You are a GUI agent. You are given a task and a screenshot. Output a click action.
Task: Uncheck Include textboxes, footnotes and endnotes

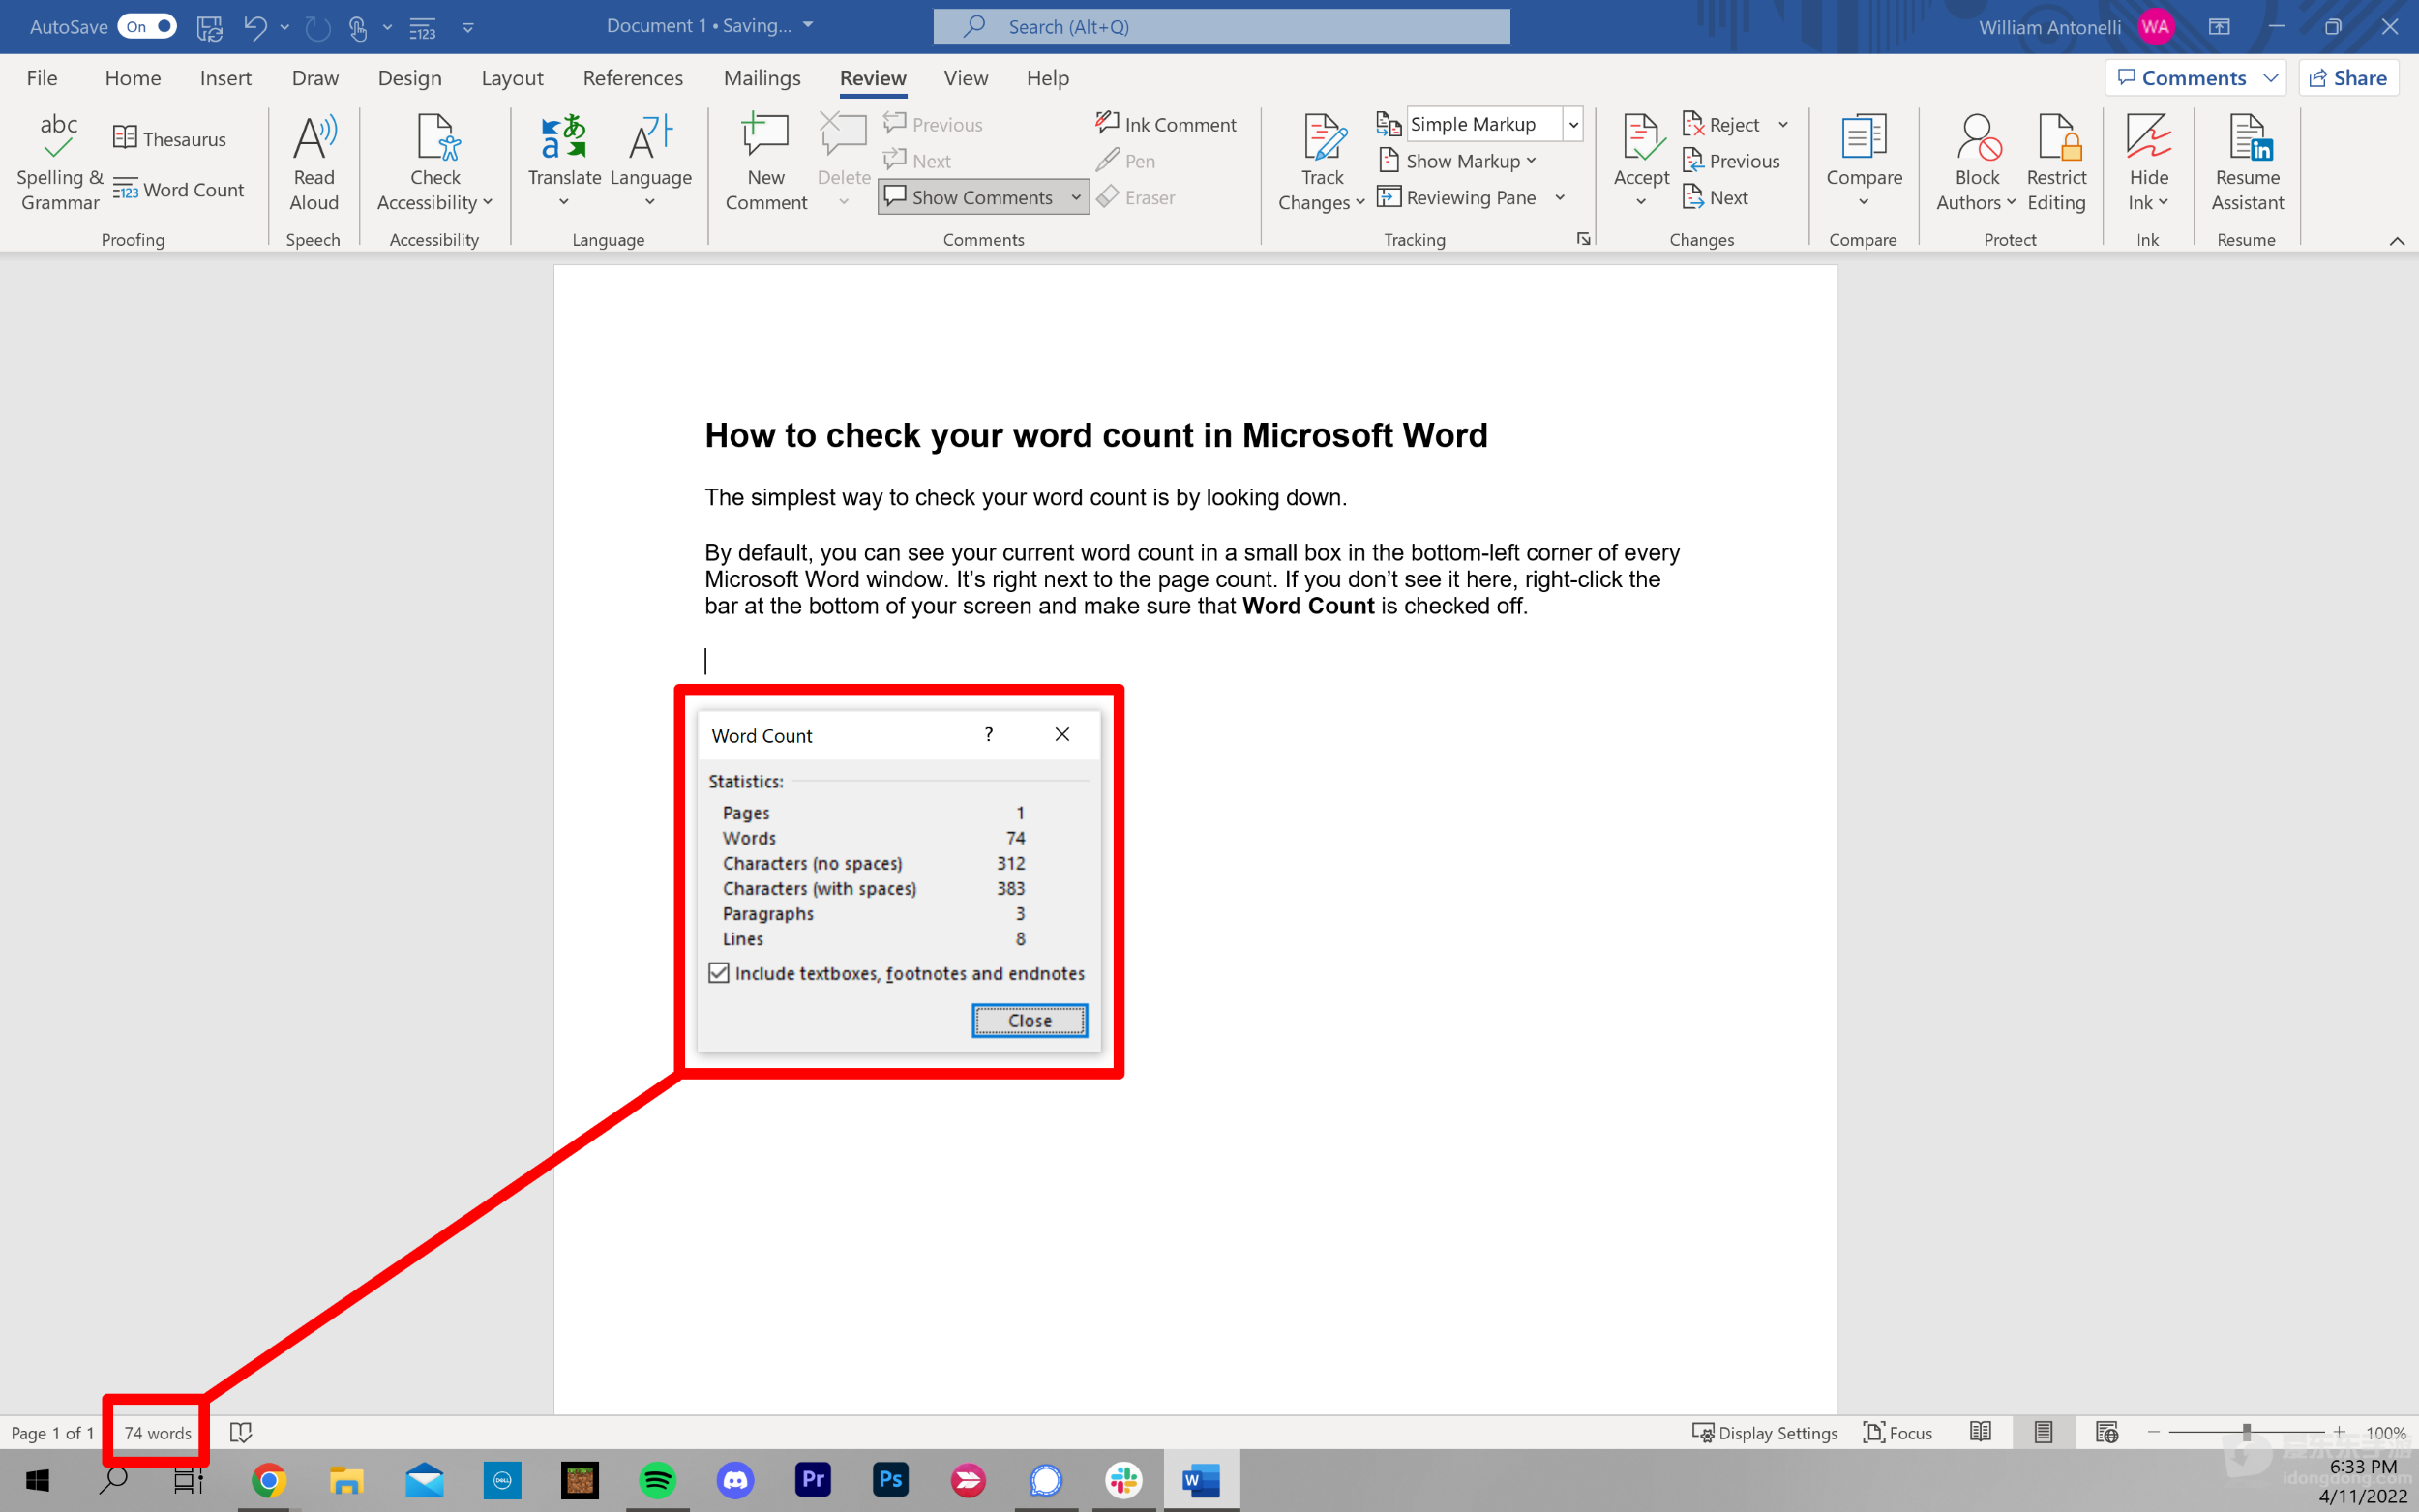[x=719, y=973]
